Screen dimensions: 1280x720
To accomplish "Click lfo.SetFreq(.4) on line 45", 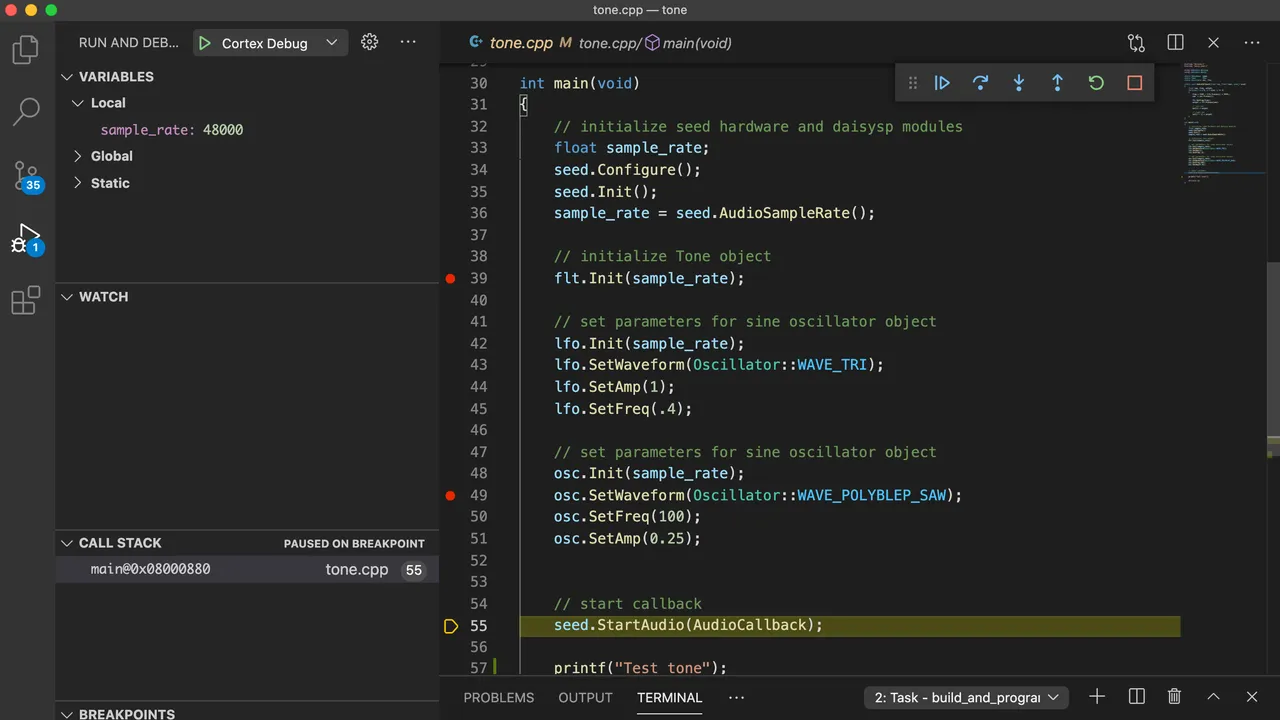I will tap(623, 409).
